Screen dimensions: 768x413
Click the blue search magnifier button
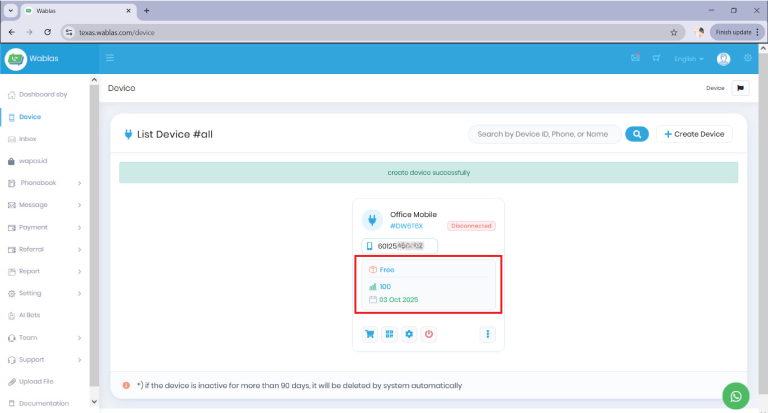point(637,134)
